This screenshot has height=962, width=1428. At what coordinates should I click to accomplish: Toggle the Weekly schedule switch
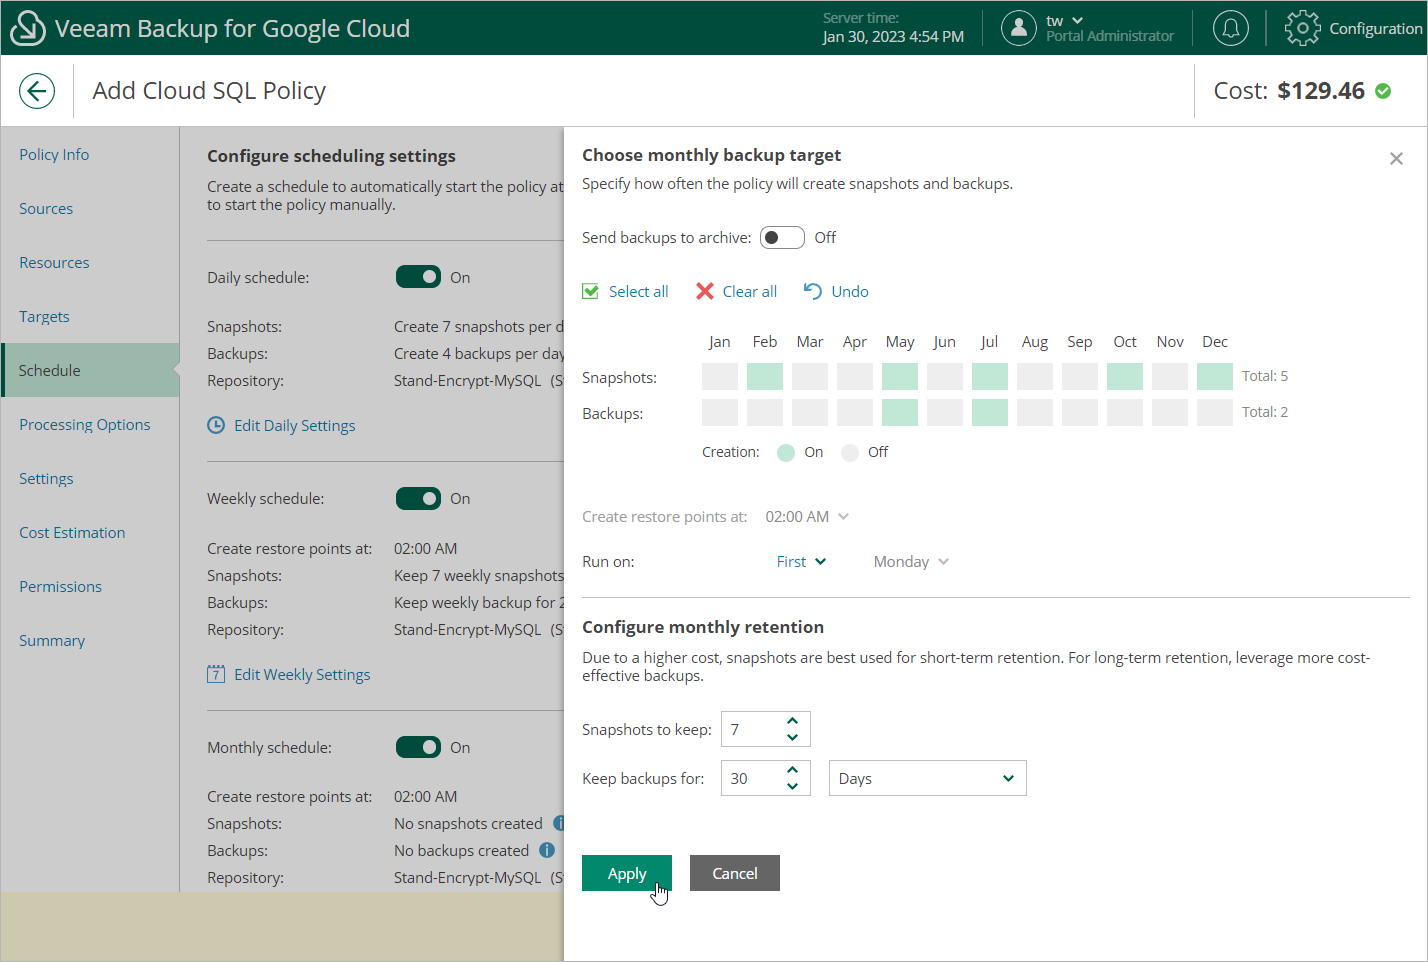pyautogui.click(x=418, y=498)
